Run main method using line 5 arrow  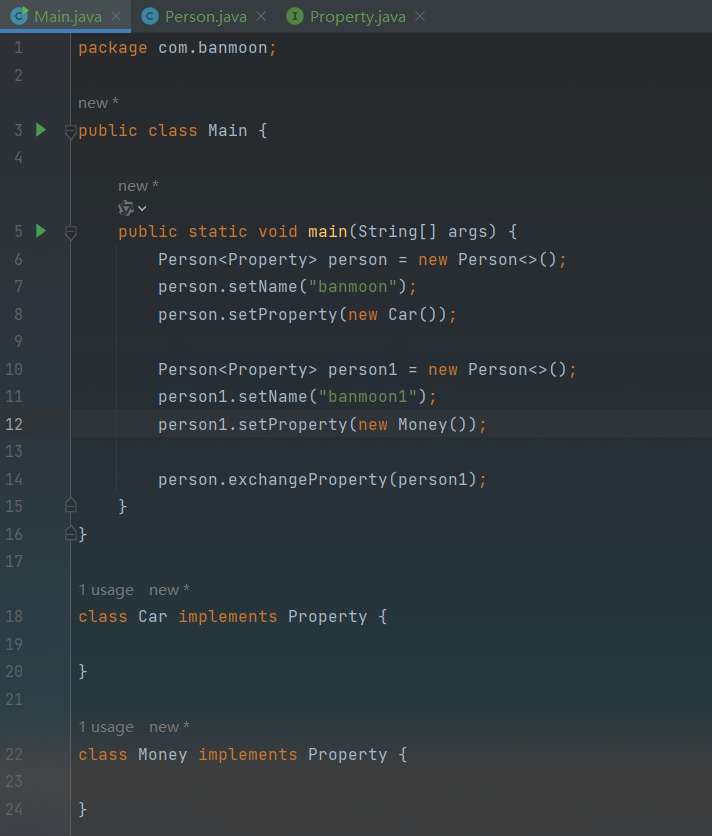[41, 231]
